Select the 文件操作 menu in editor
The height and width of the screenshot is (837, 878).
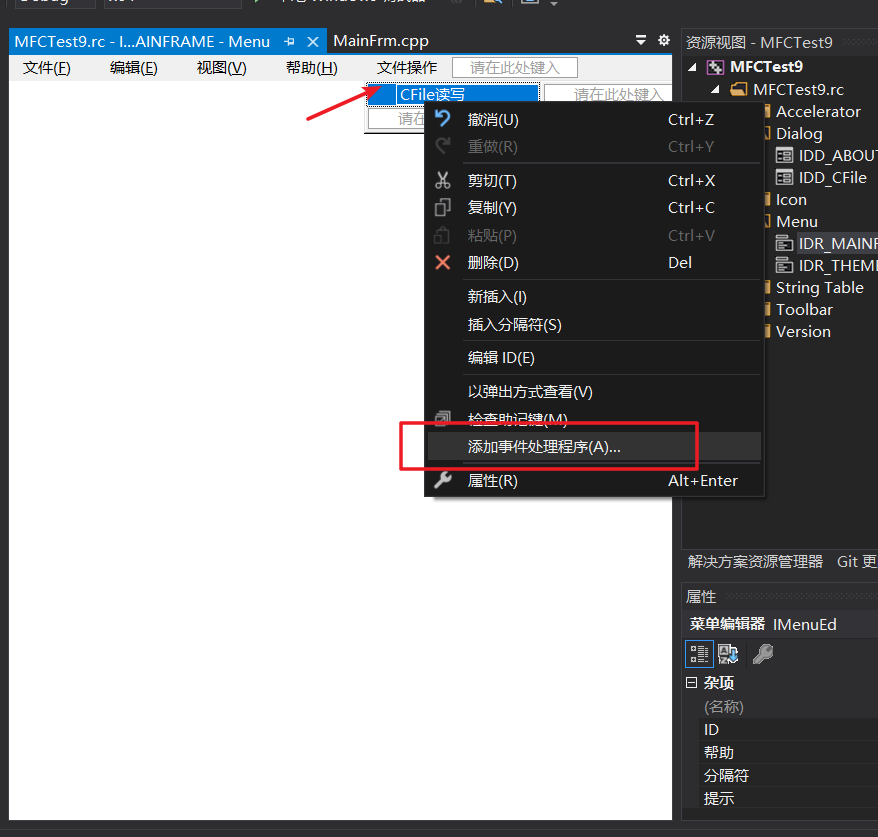coord(407,68)
